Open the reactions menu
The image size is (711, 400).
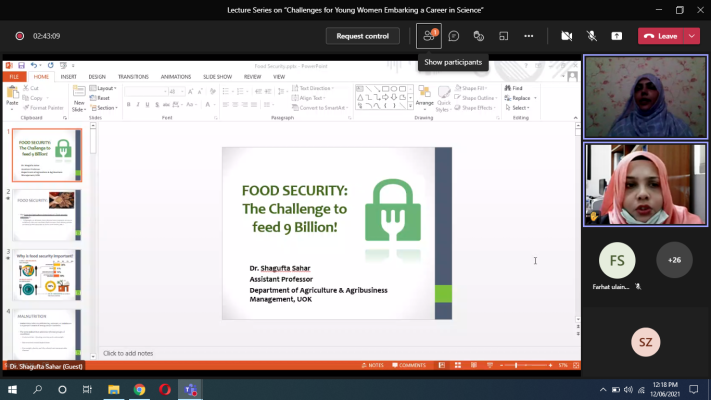(x=479, y=36)
